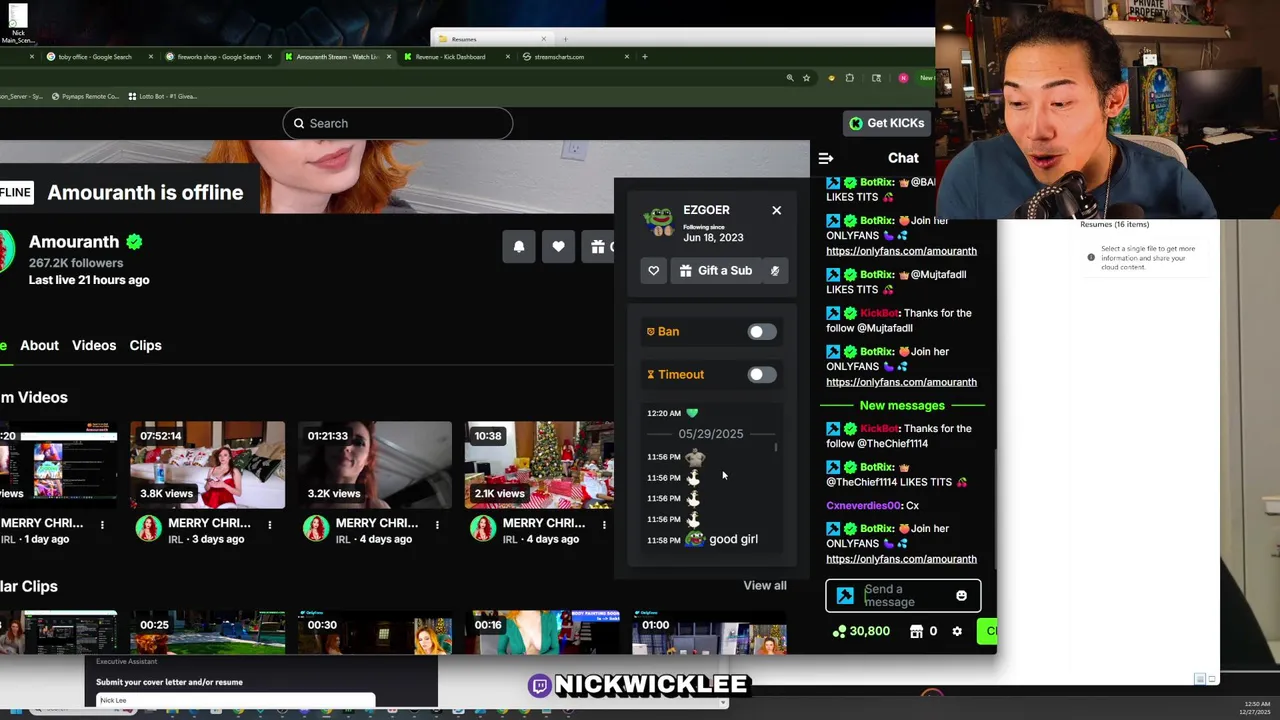
Task: Play the 00:16 clip
Action: 541,632
